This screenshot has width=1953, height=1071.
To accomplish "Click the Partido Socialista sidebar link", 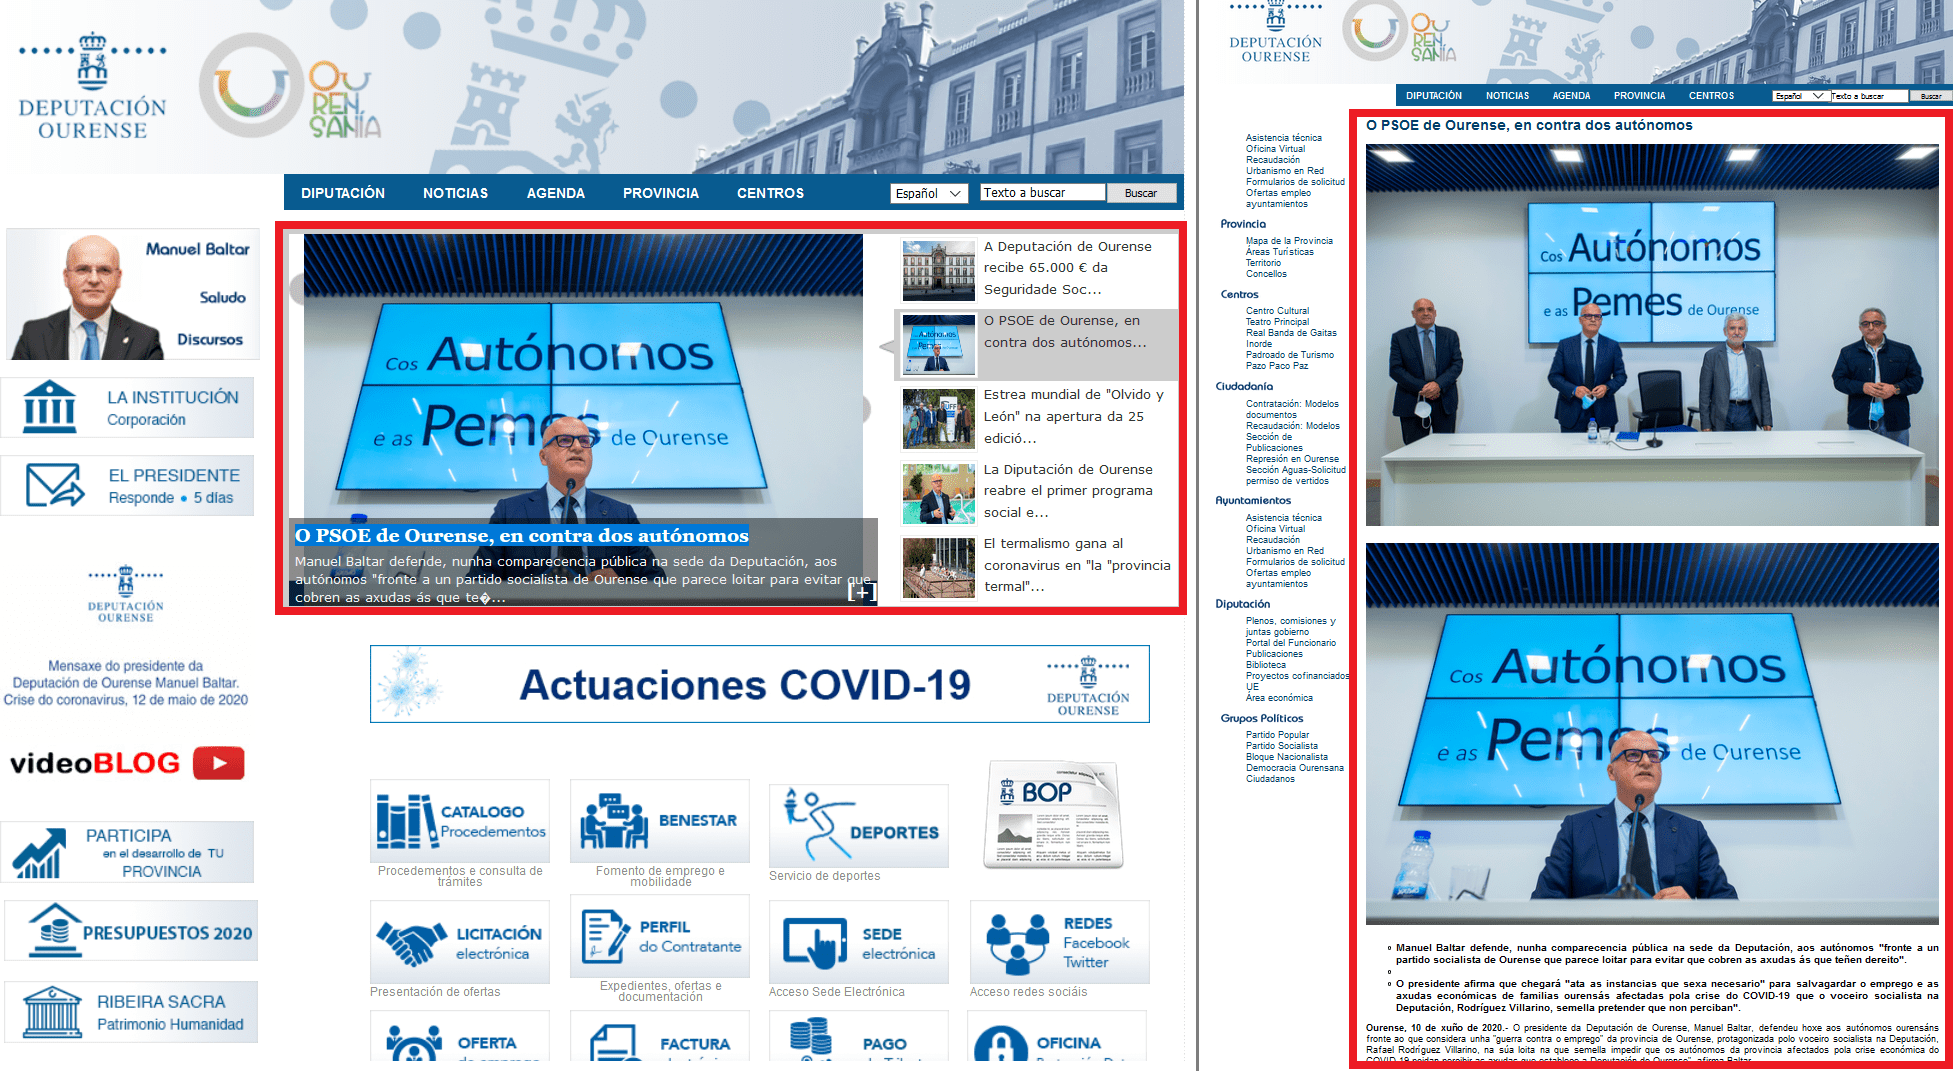I will pyautogui.click(x=1281, y=746).
